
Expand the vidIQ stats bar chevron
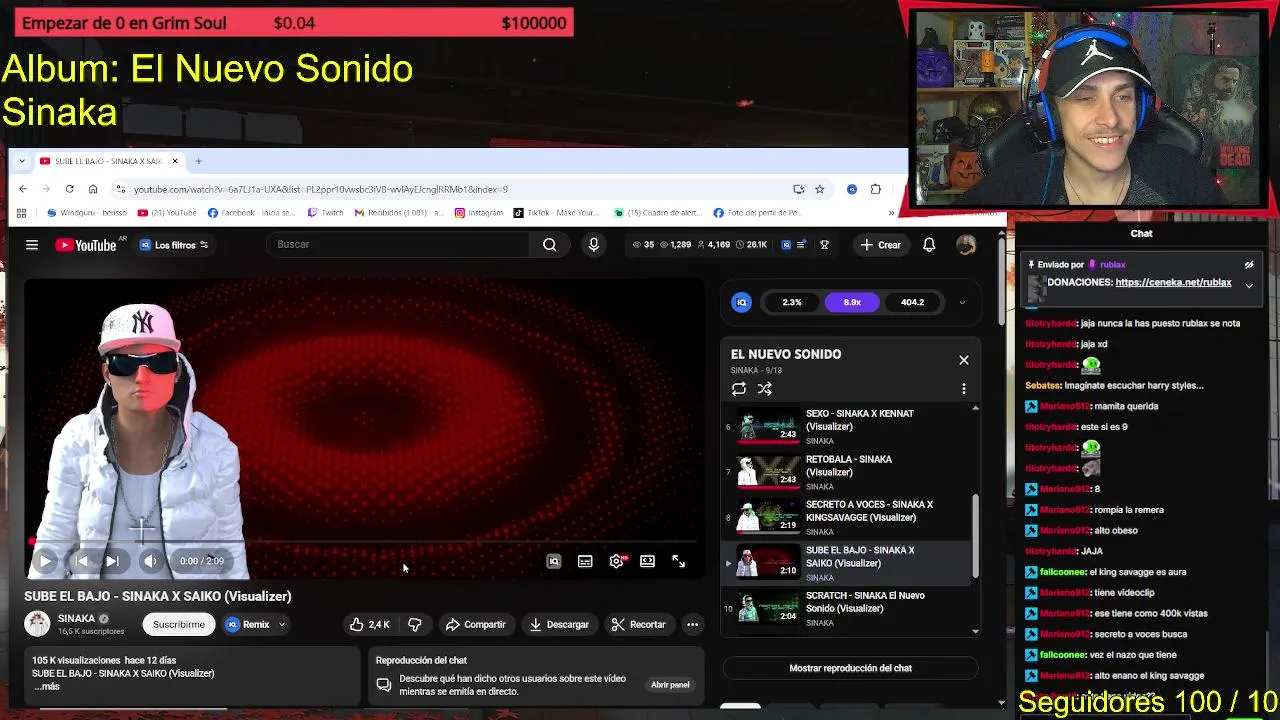coord(962,302)
